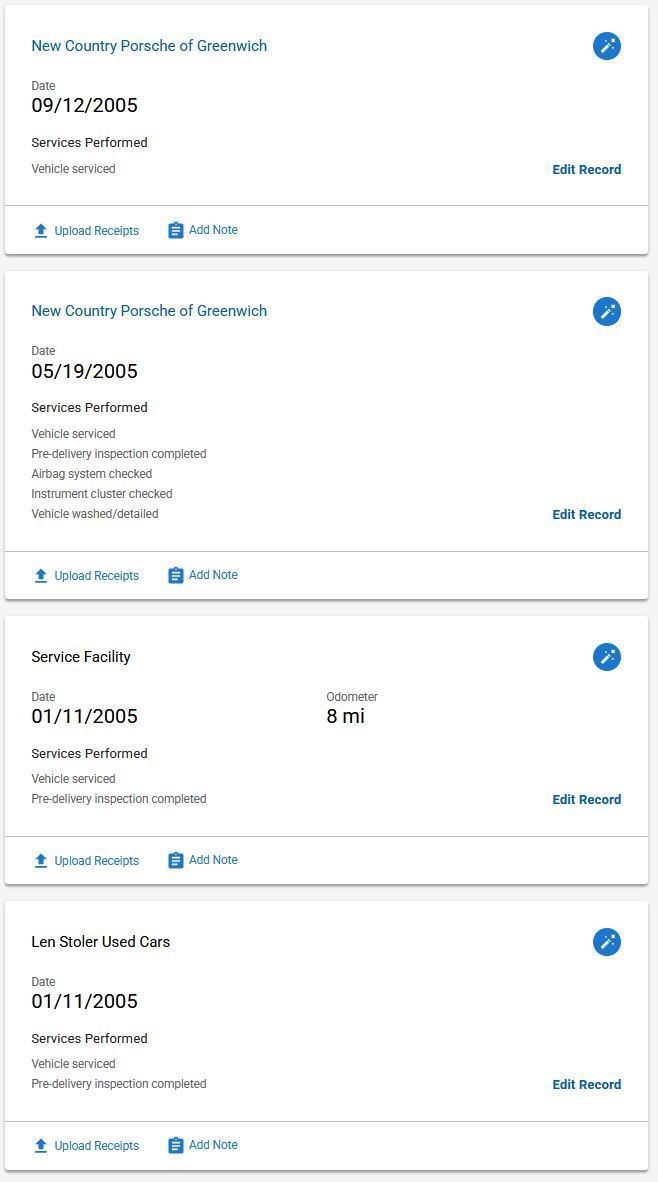Click magic wand icon on 09/12/2005 record

coord(607,46)
